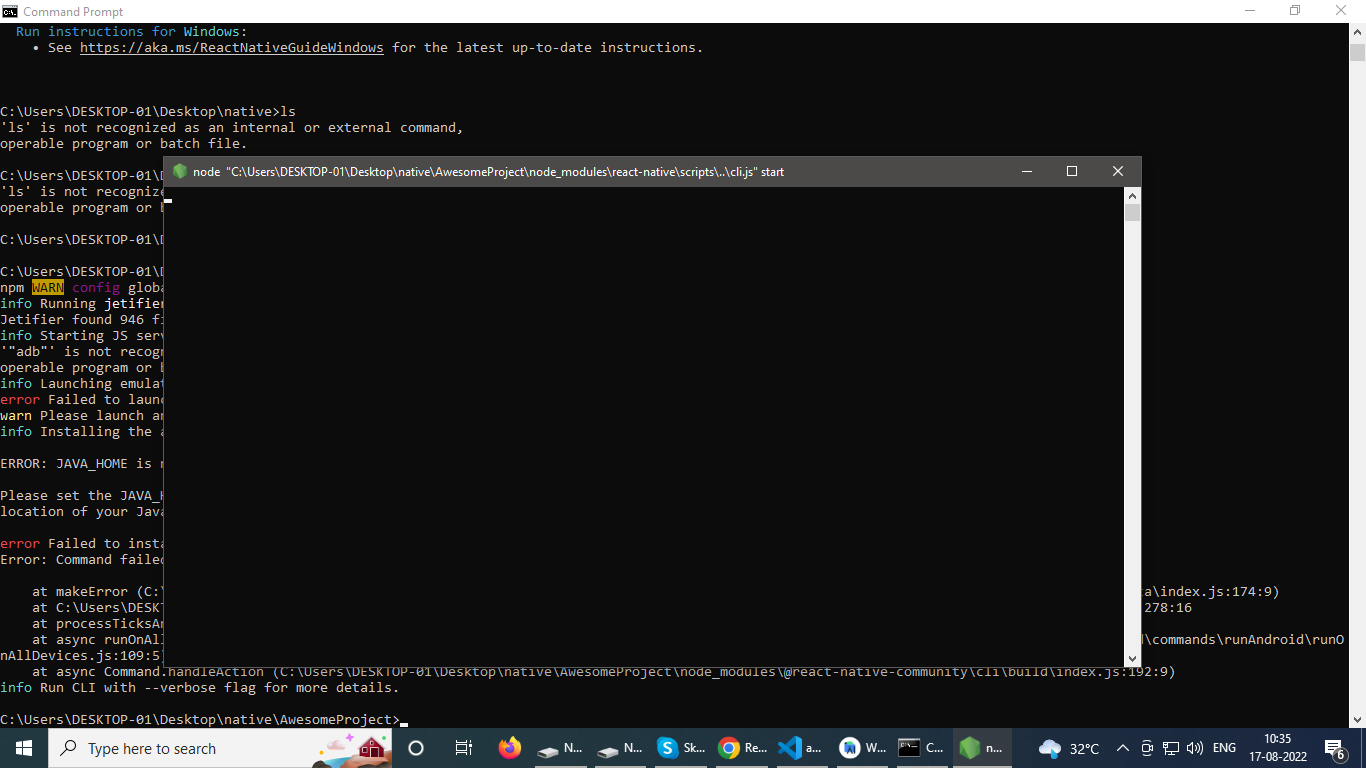
Task: Open the Cortana circle icon
Action: (x=416, y=748)
